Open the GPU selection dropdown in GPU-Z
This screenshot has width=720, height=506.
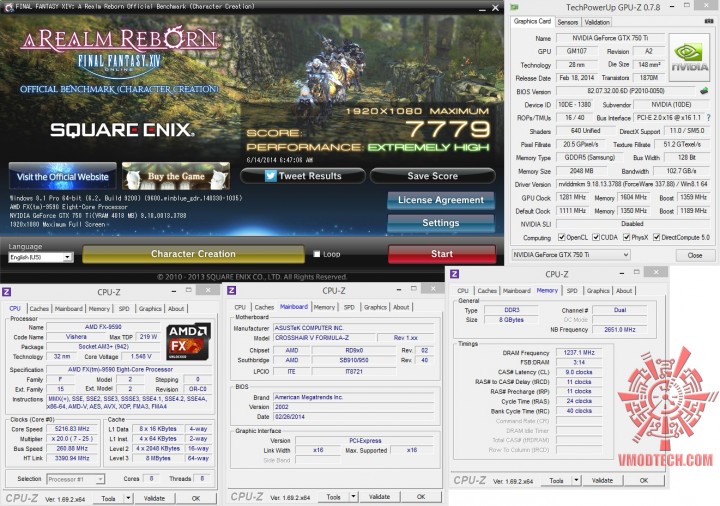click(x=571, y=255)
